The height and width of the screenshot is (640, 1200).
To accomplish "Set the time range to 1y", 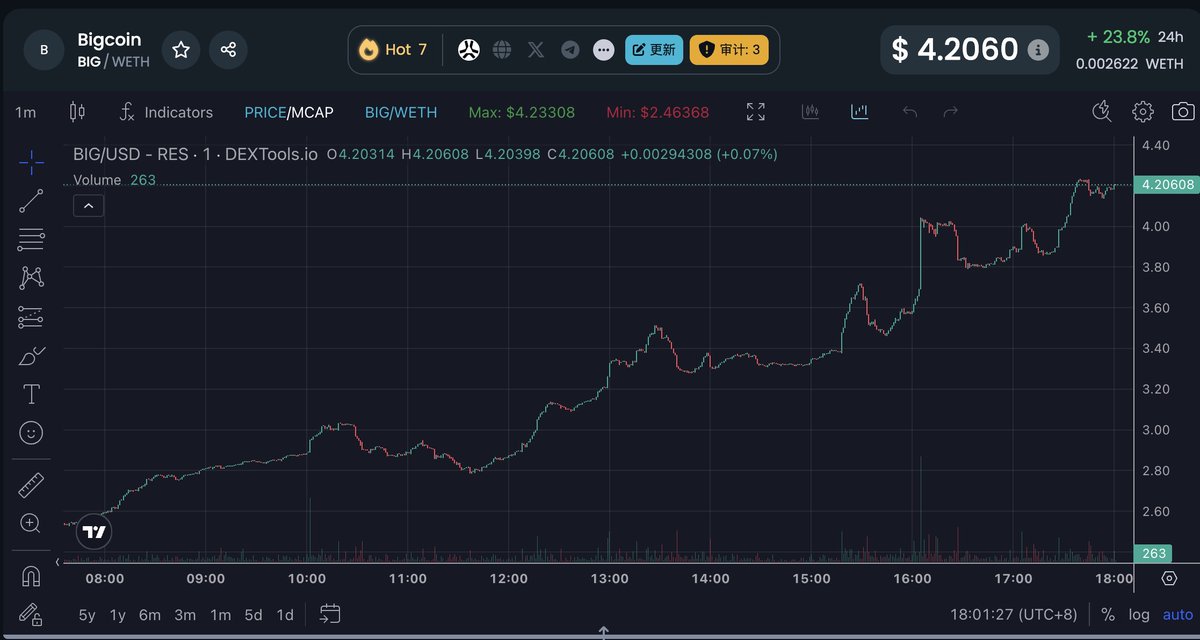I will click(118, 615).
